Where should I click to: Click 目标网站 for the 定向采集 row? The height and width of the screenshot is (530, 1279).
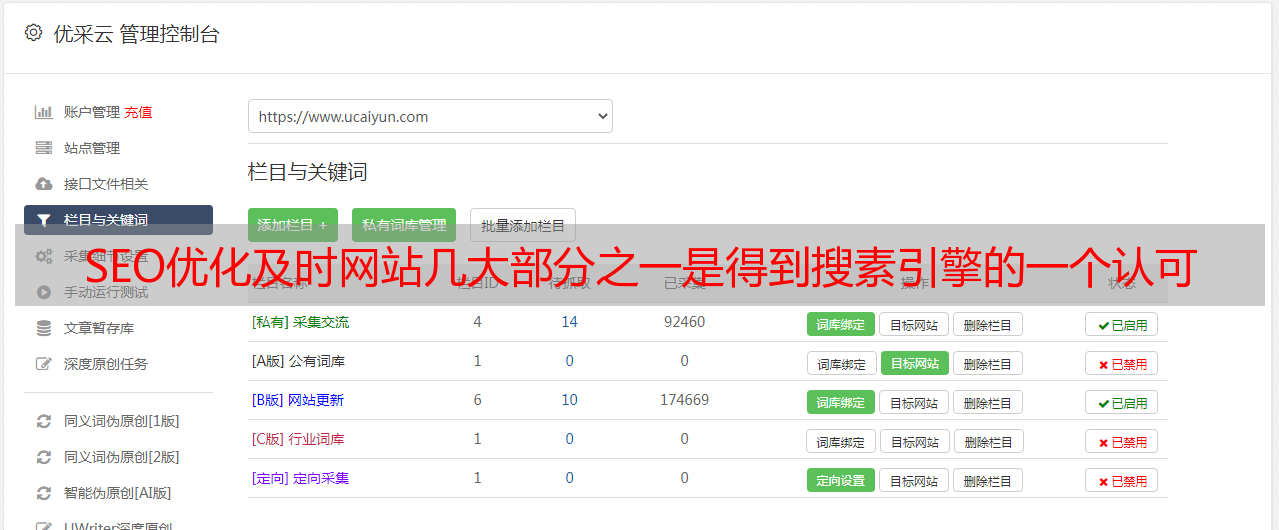click(x=914, y=480)
